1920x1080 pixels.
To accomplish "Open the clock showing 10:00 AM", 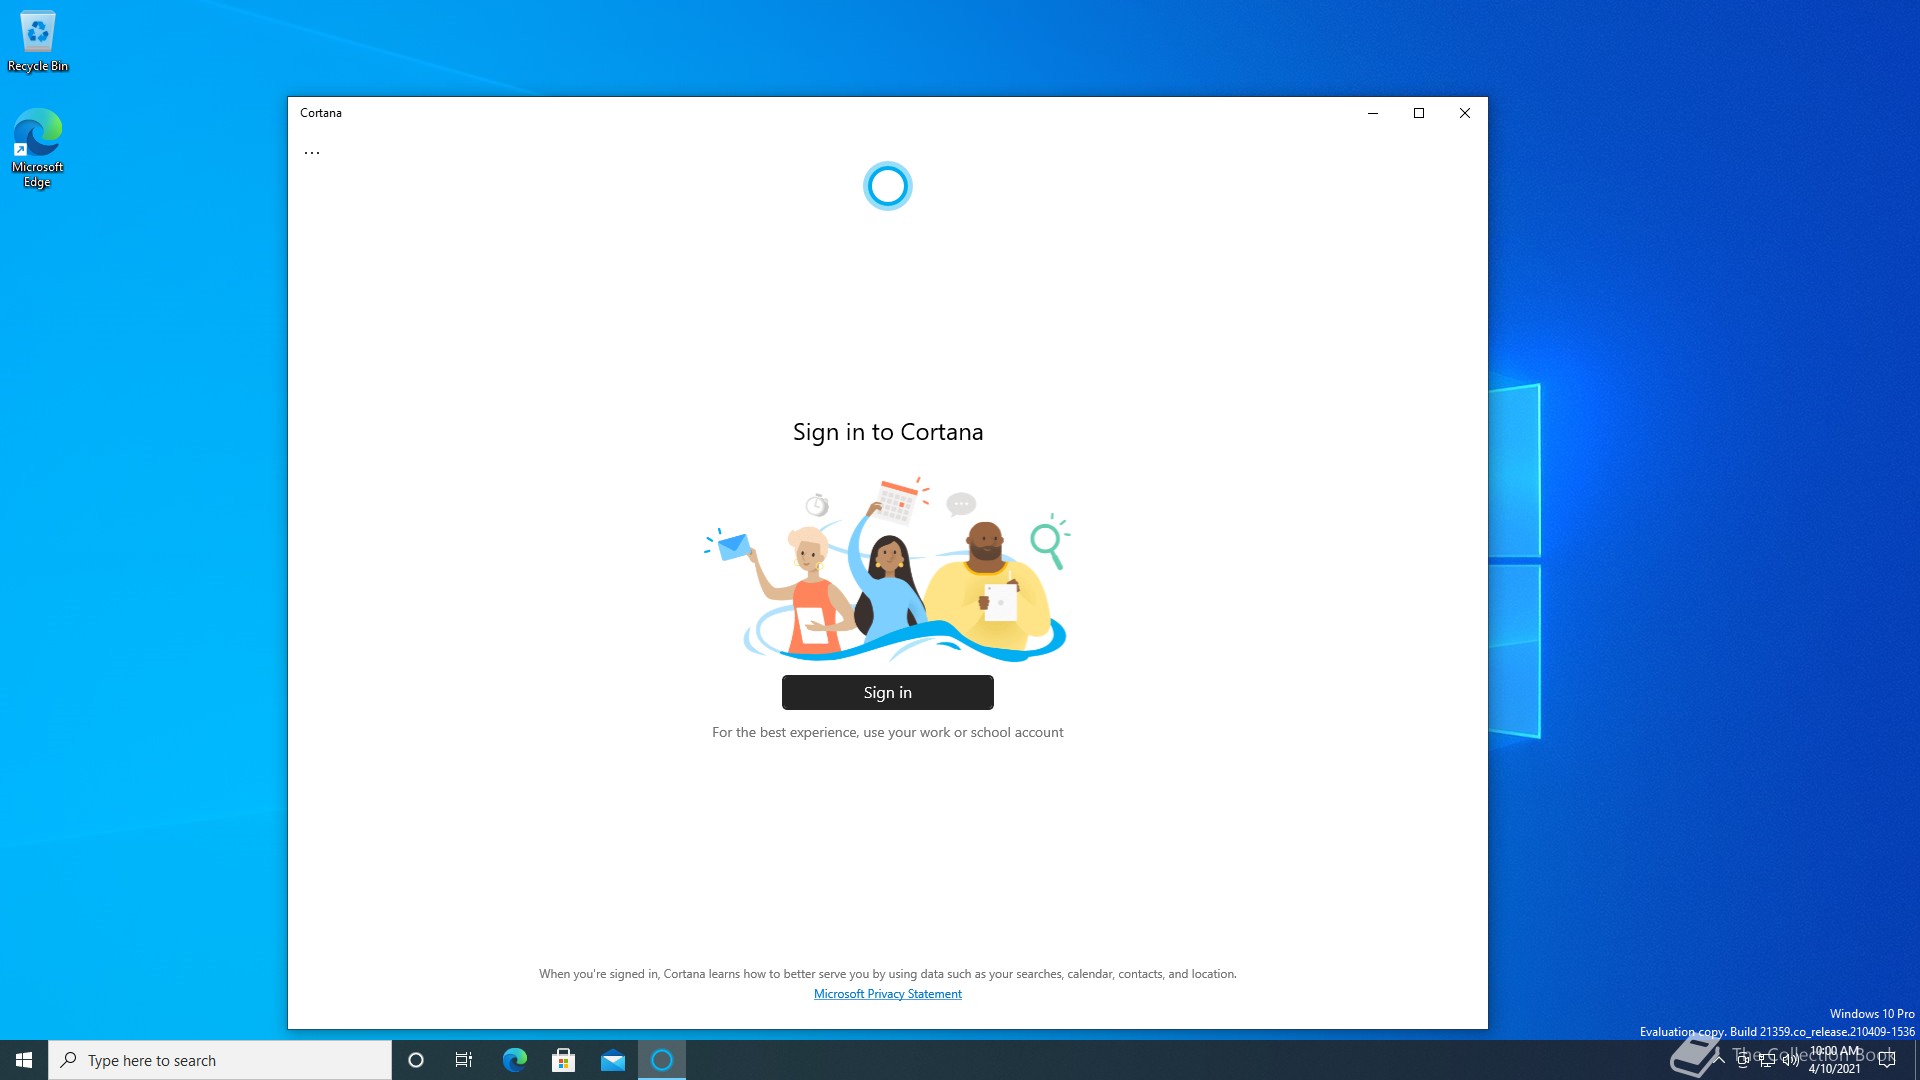I will pos(1835,1060).
